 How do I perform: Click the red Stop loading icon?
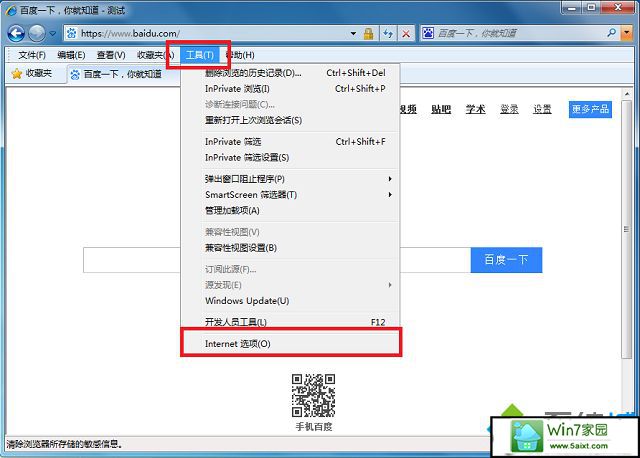coord(406,33)
